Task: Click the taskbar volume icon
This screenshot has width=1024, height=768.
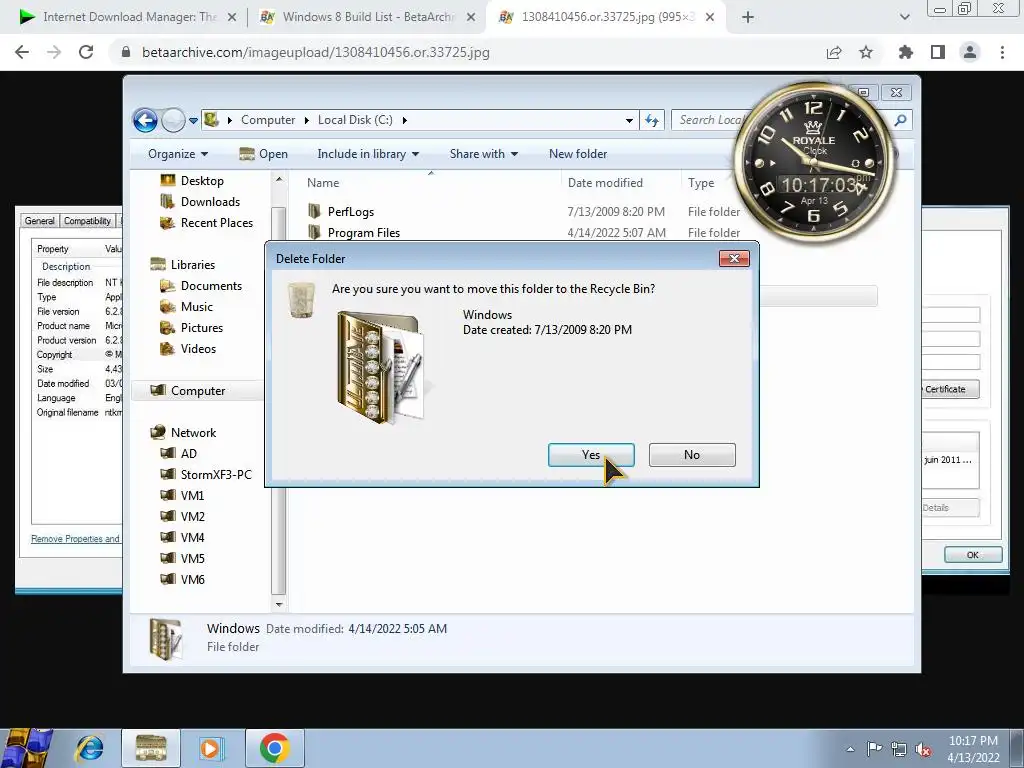Action: point(923,750)
